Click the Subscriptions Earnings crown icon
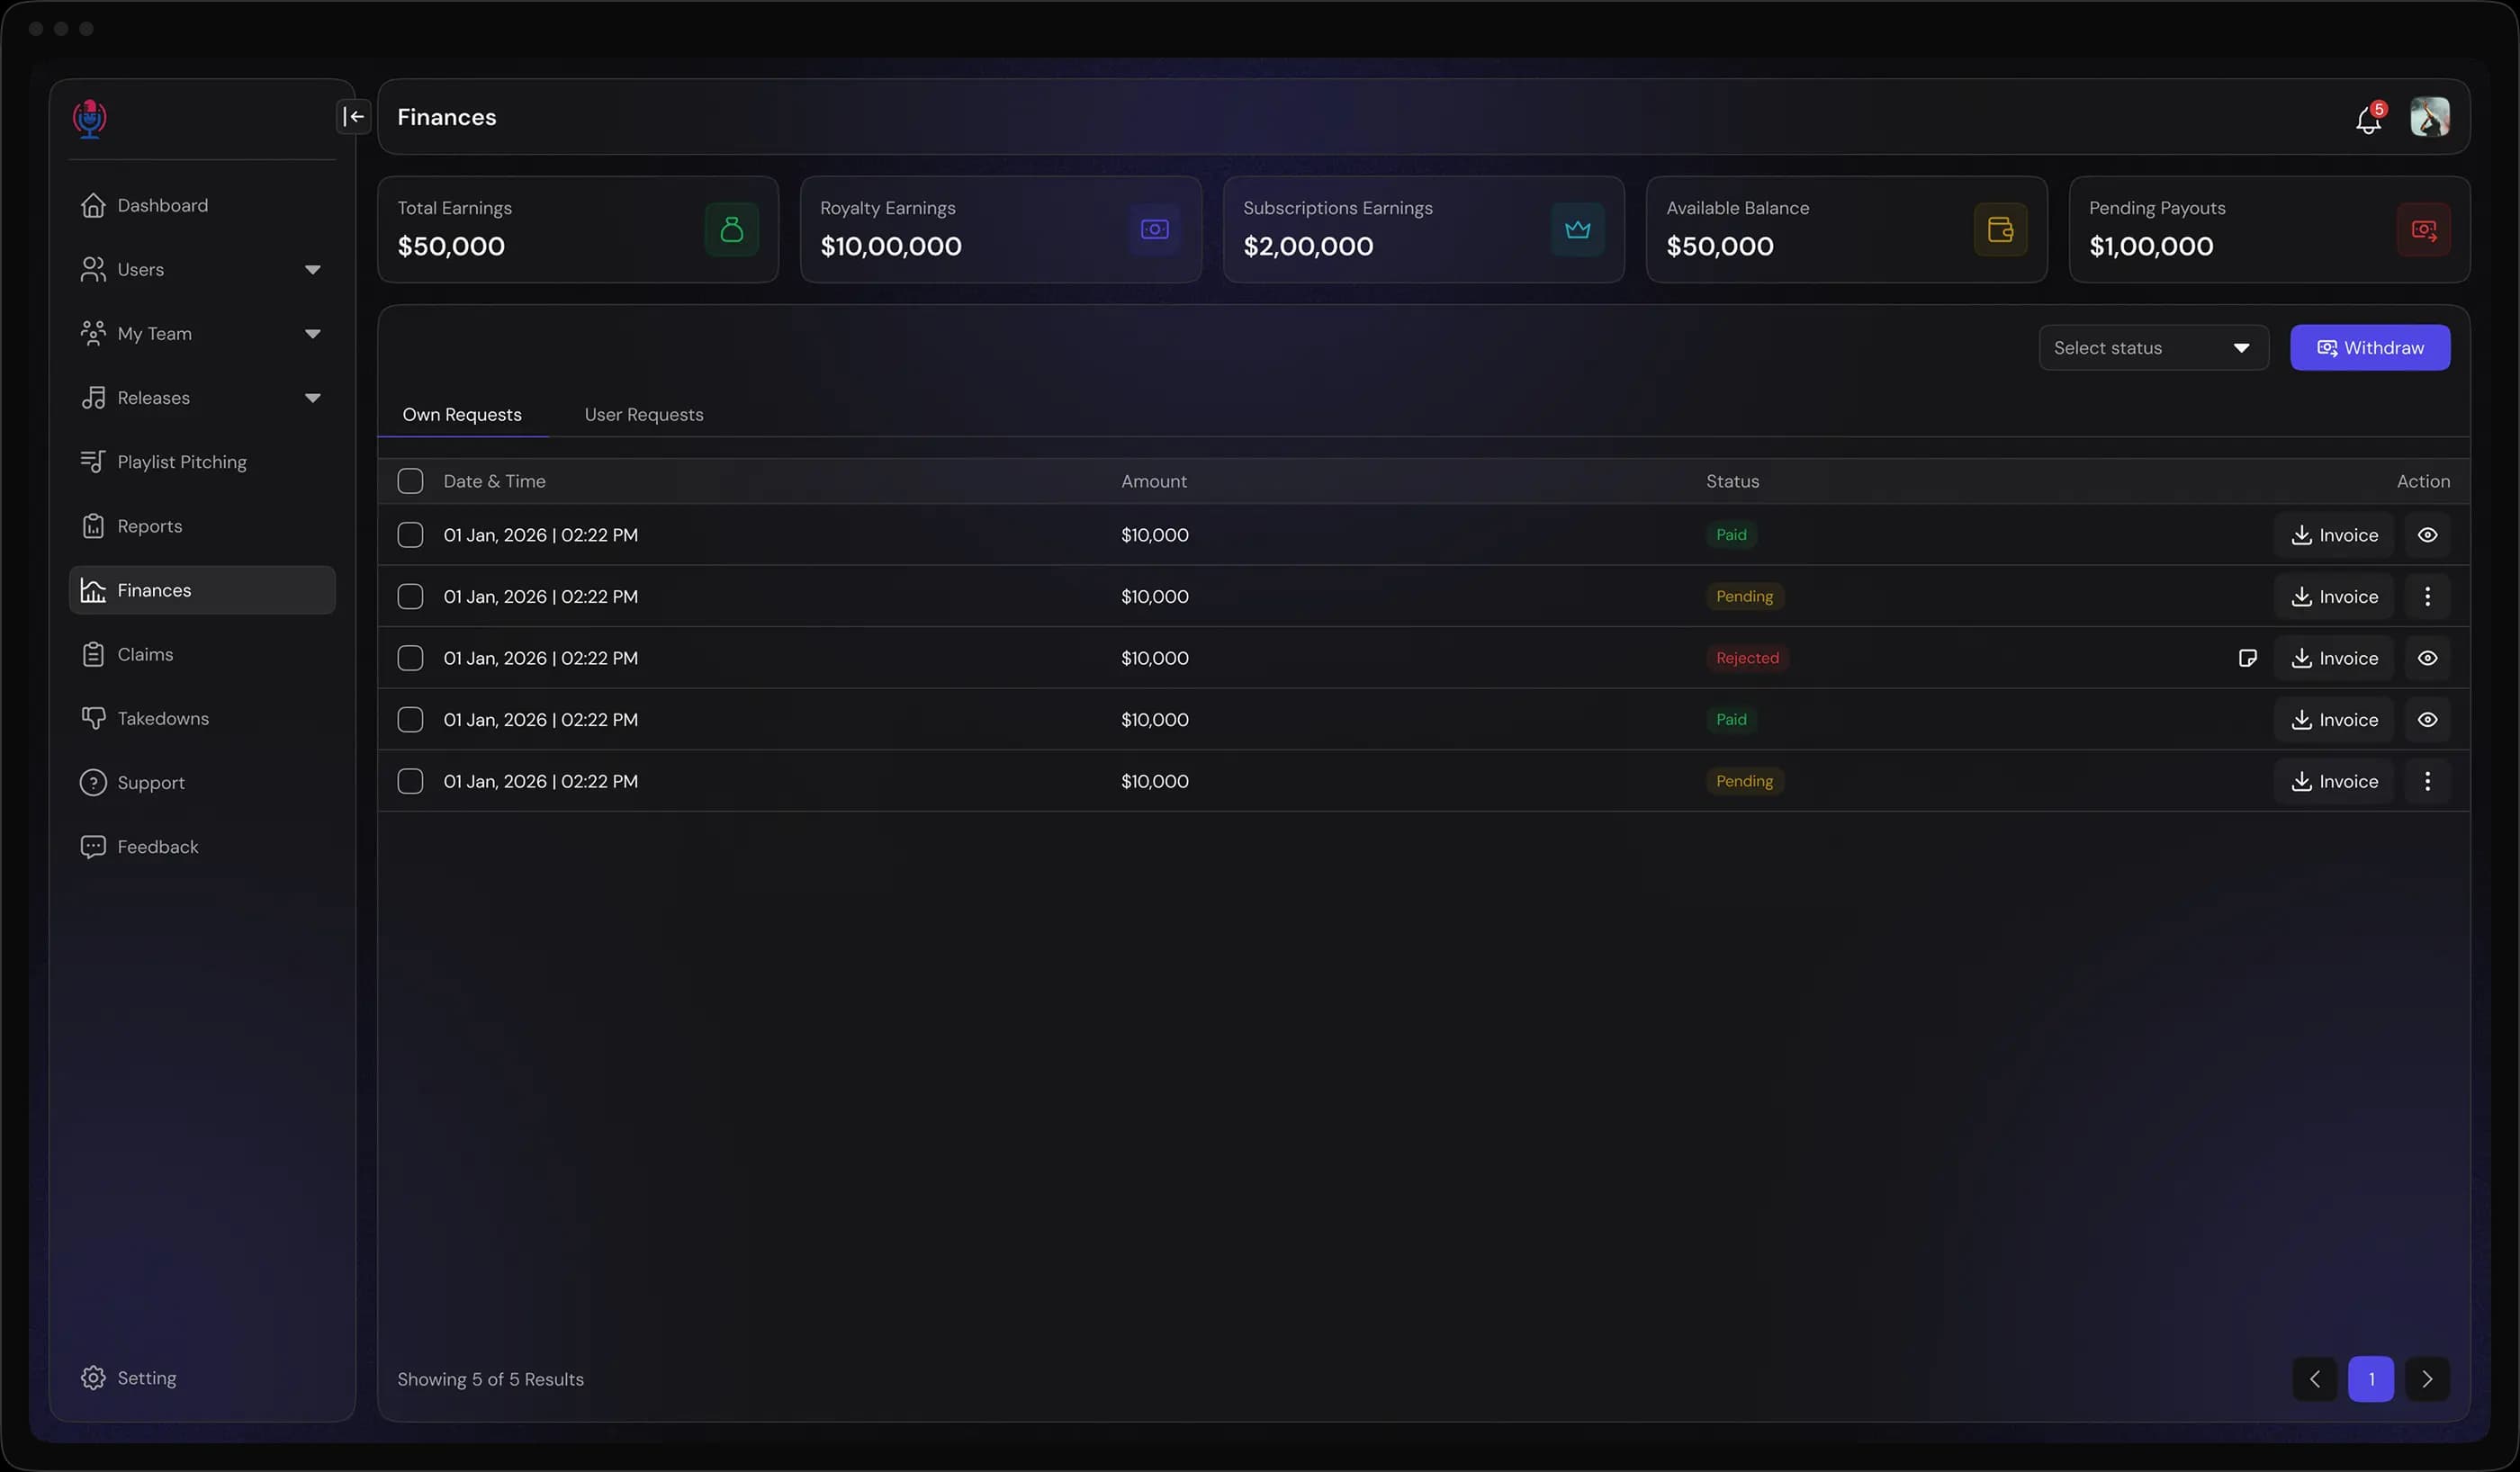The image size is (2520, 1472). (x=1578, y=230)
